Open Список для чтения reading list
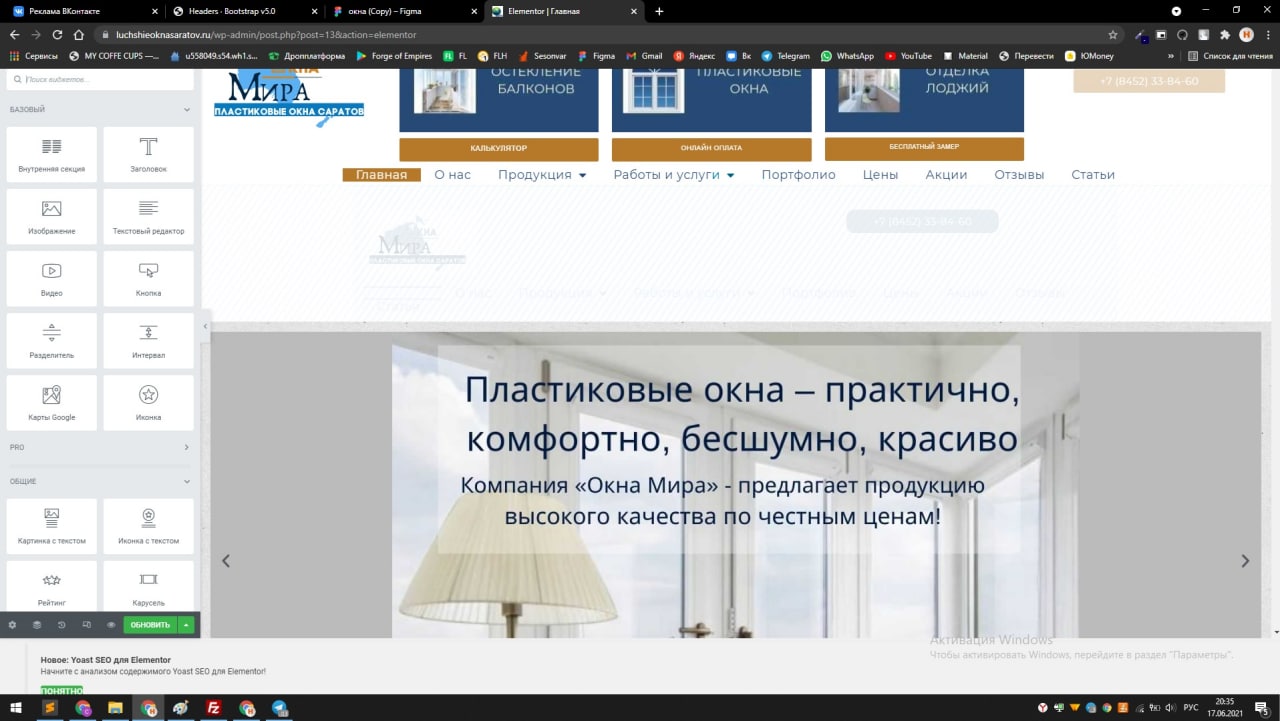The image size is (1280, 721). tap(1230, 56)
